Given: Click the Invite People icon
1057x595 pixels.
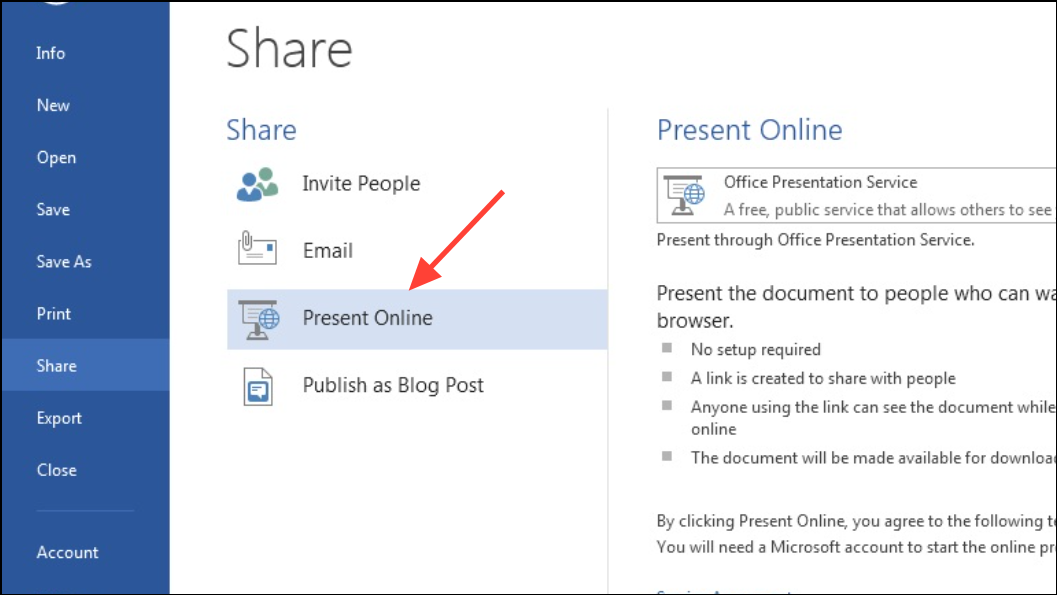Looking at the screenshot, I should coord(257,184).
